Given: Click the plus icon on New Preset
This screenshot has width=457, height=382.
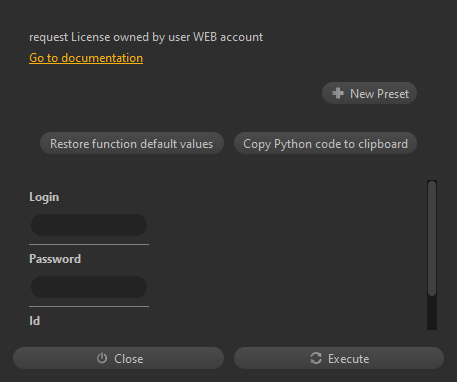Looking at the screenshot, I should click(338, 93).
